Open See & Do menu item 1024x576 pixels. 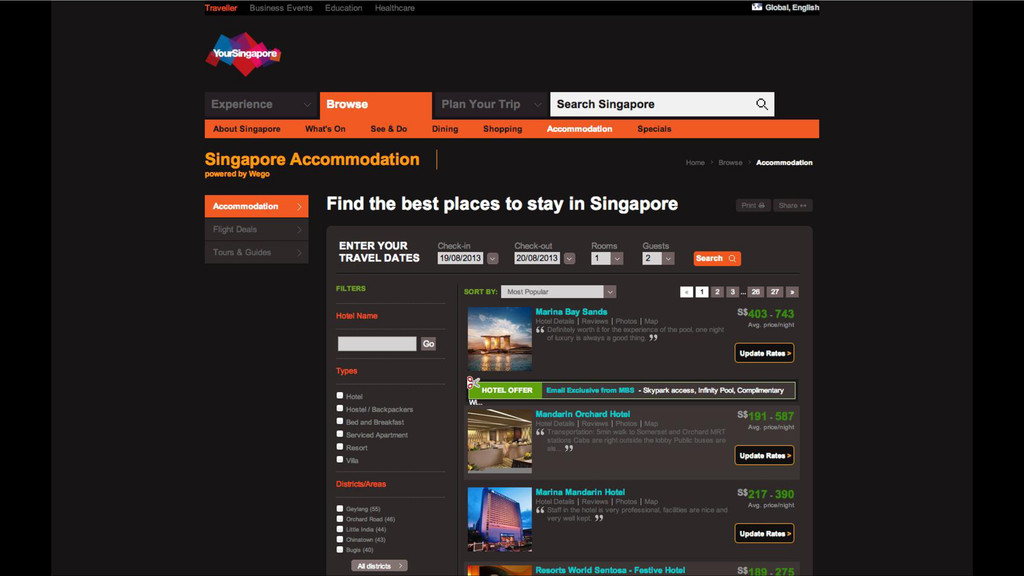coord(389,129)
